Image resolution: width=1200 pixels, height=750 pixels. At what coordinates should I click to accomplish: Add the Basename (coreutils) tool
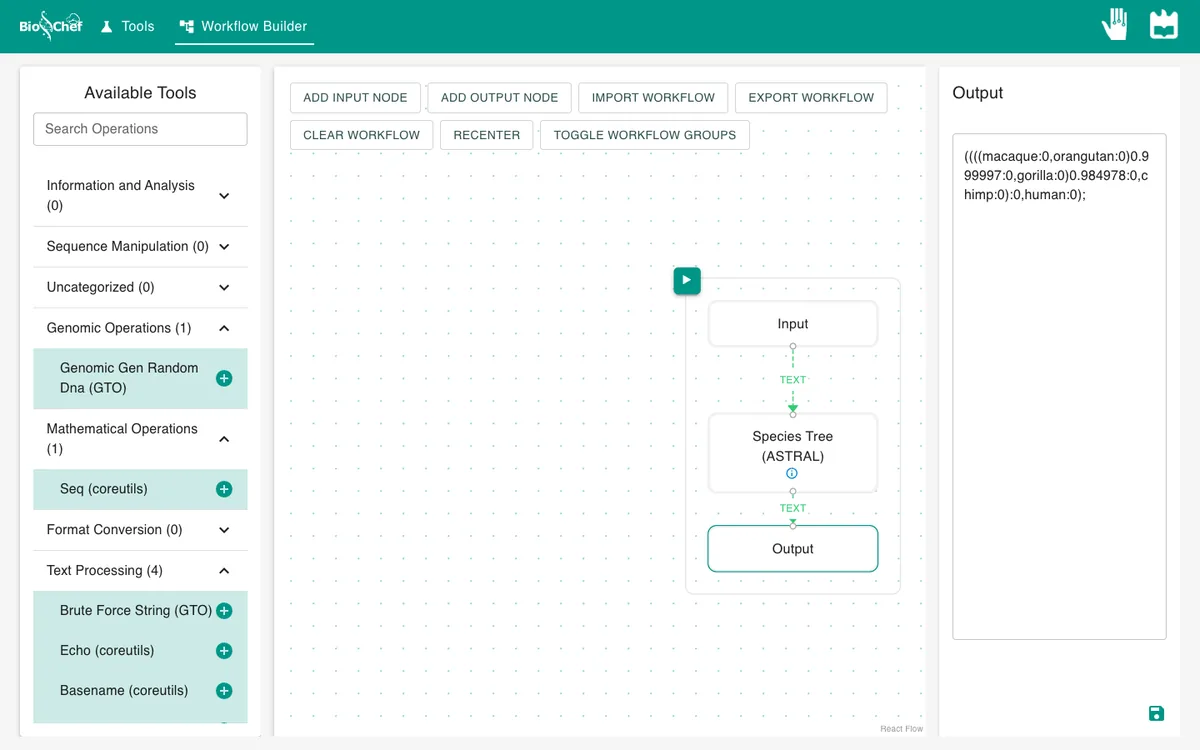[x=224, y=691]
